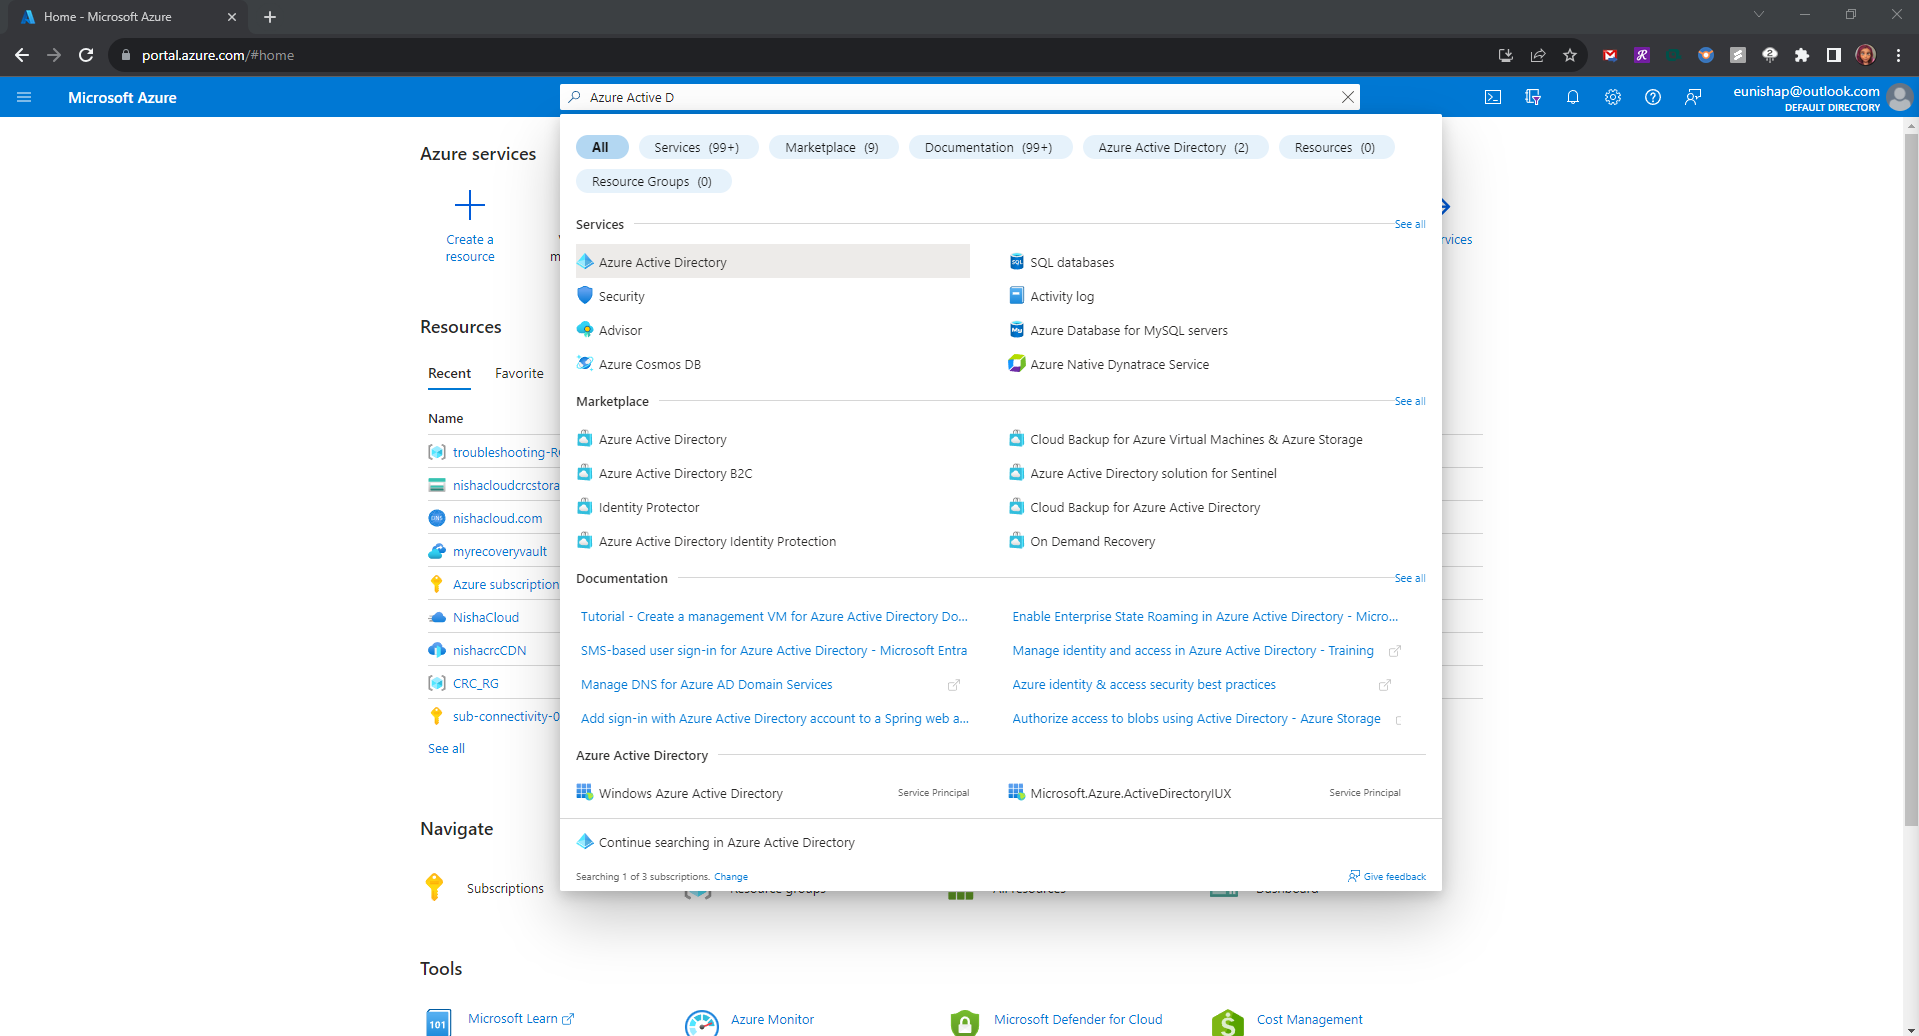Screen dimensions: 1919x1036
Task: Open the Feedback icon in header
Action: [1692, 97]
